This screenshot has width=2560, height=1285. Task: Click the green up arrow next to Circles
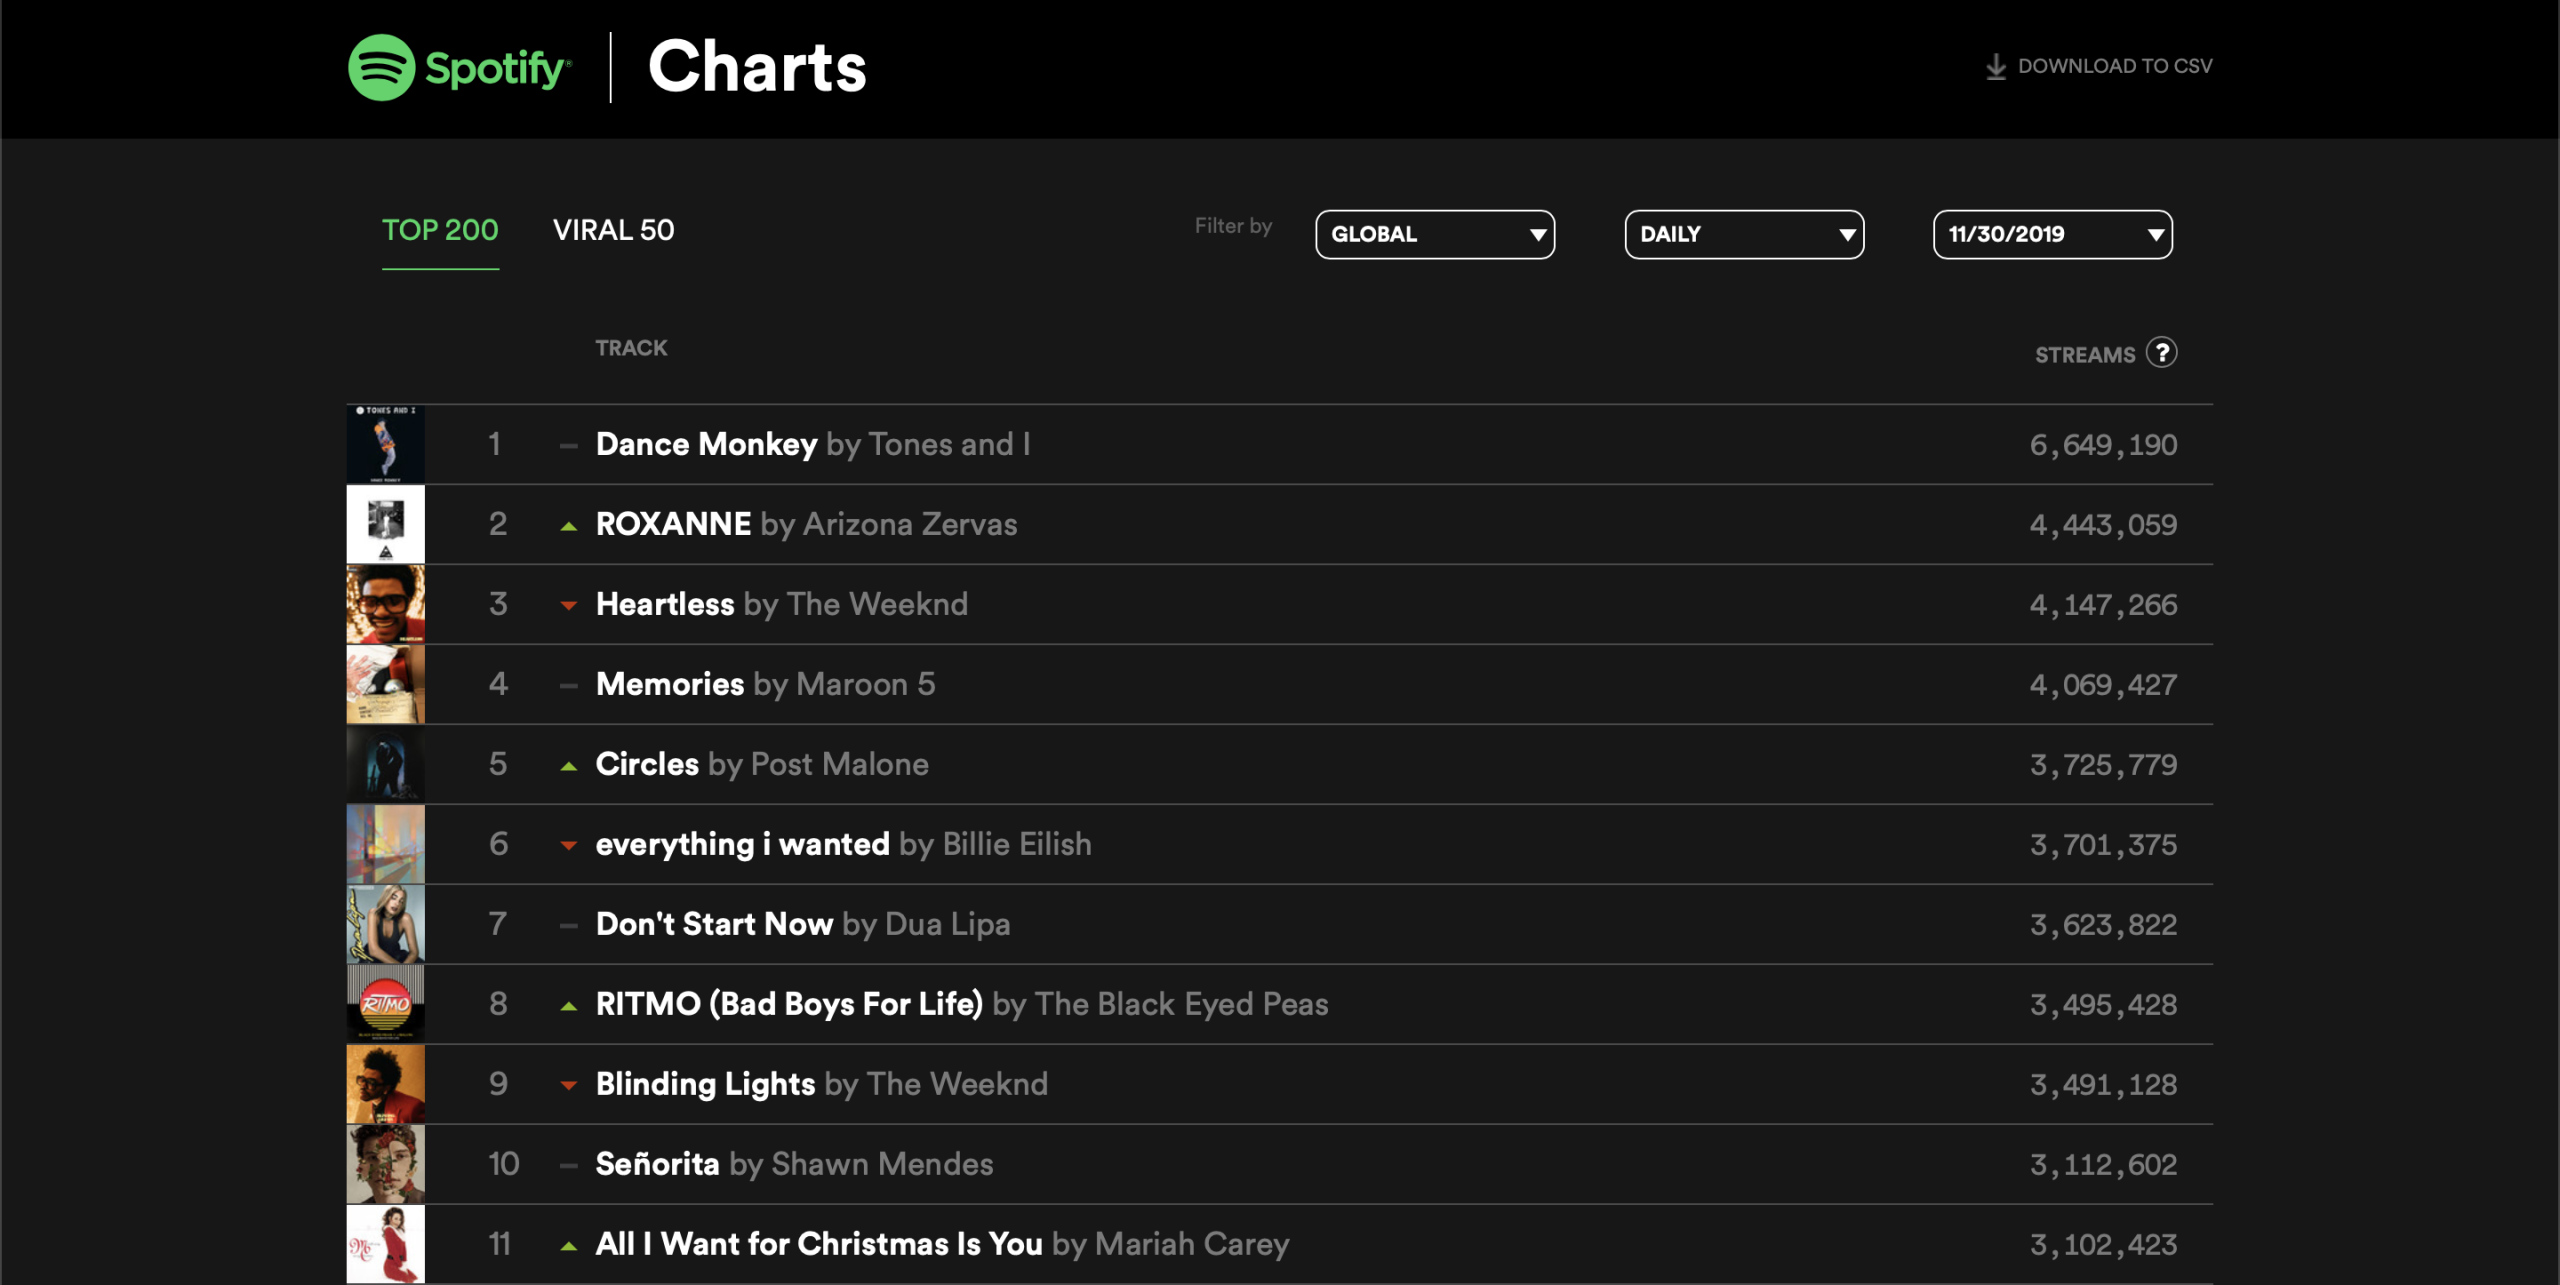(569, 766)
